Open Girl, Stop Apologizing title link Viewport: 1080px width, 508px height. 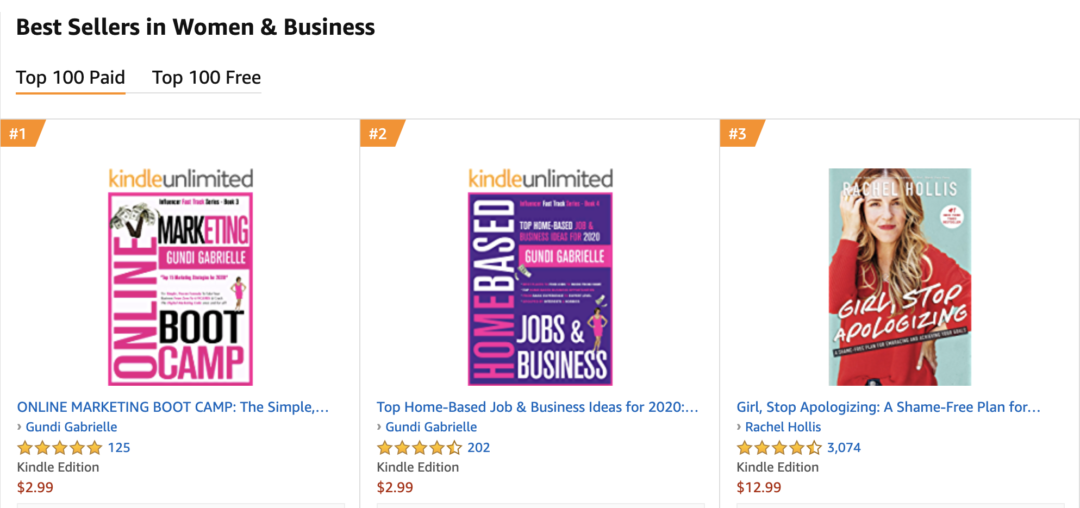(888, 407)
